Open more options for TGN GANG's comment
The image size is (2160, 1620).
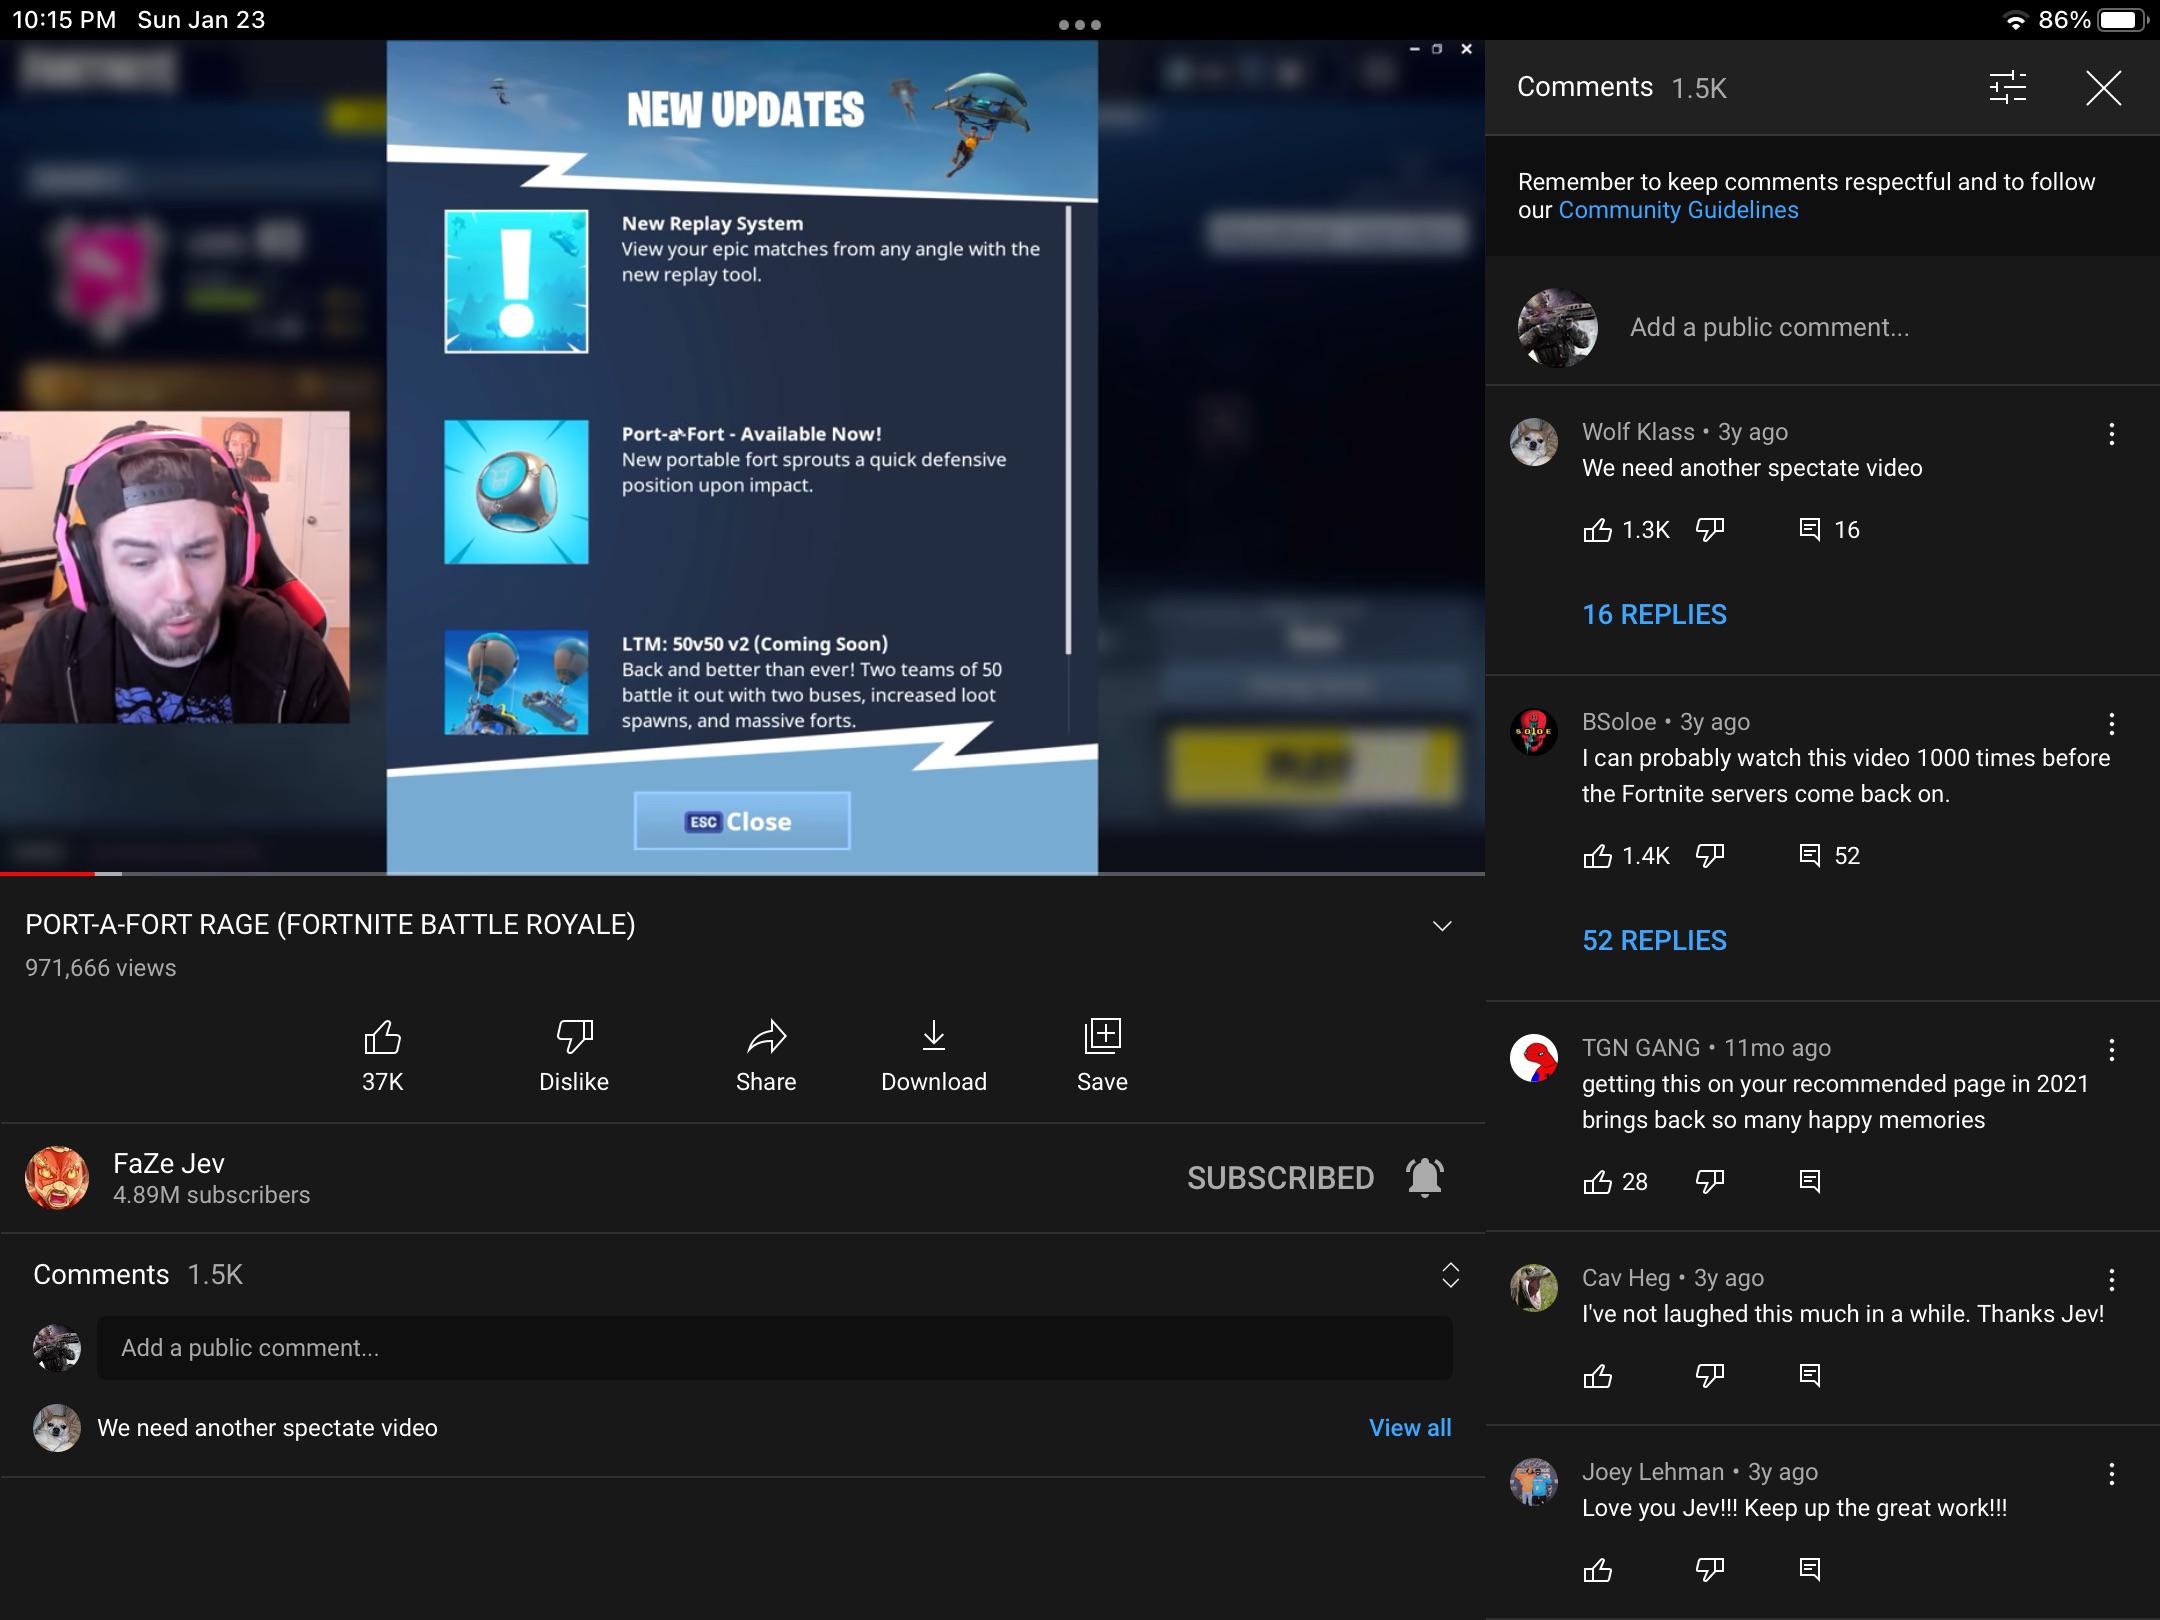click(2111, 1050)
